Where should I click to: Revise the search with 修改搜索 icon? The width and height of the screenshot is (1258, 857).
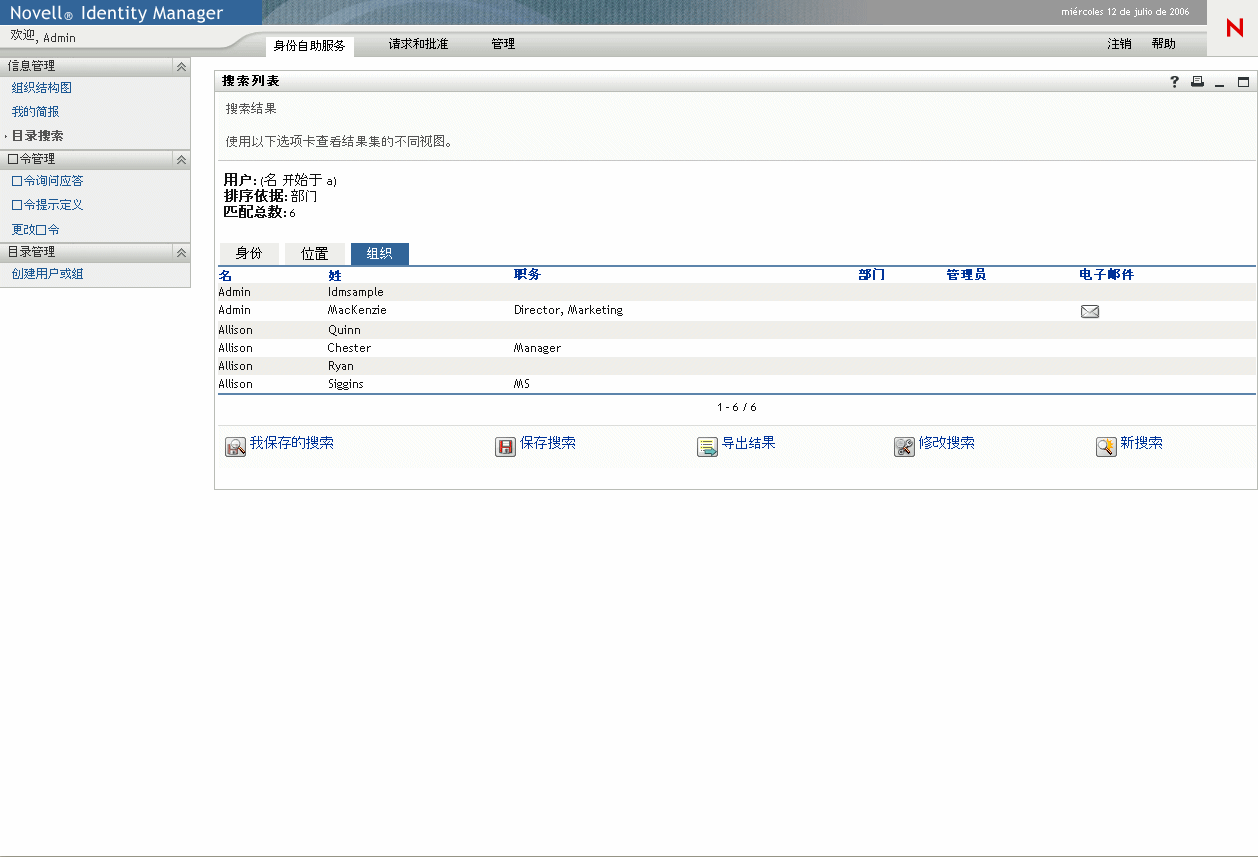[904, 446]
